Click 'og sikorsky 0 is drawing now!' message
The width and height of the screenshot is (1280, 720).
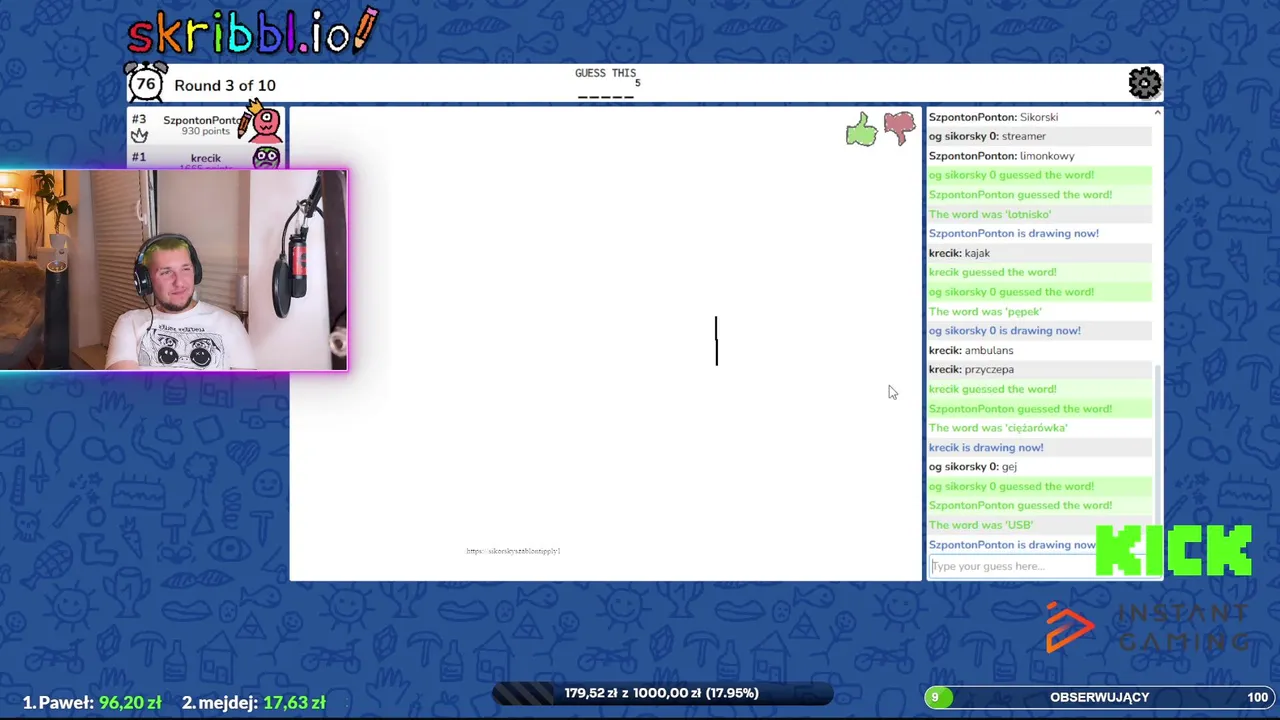coord(1004,331)
